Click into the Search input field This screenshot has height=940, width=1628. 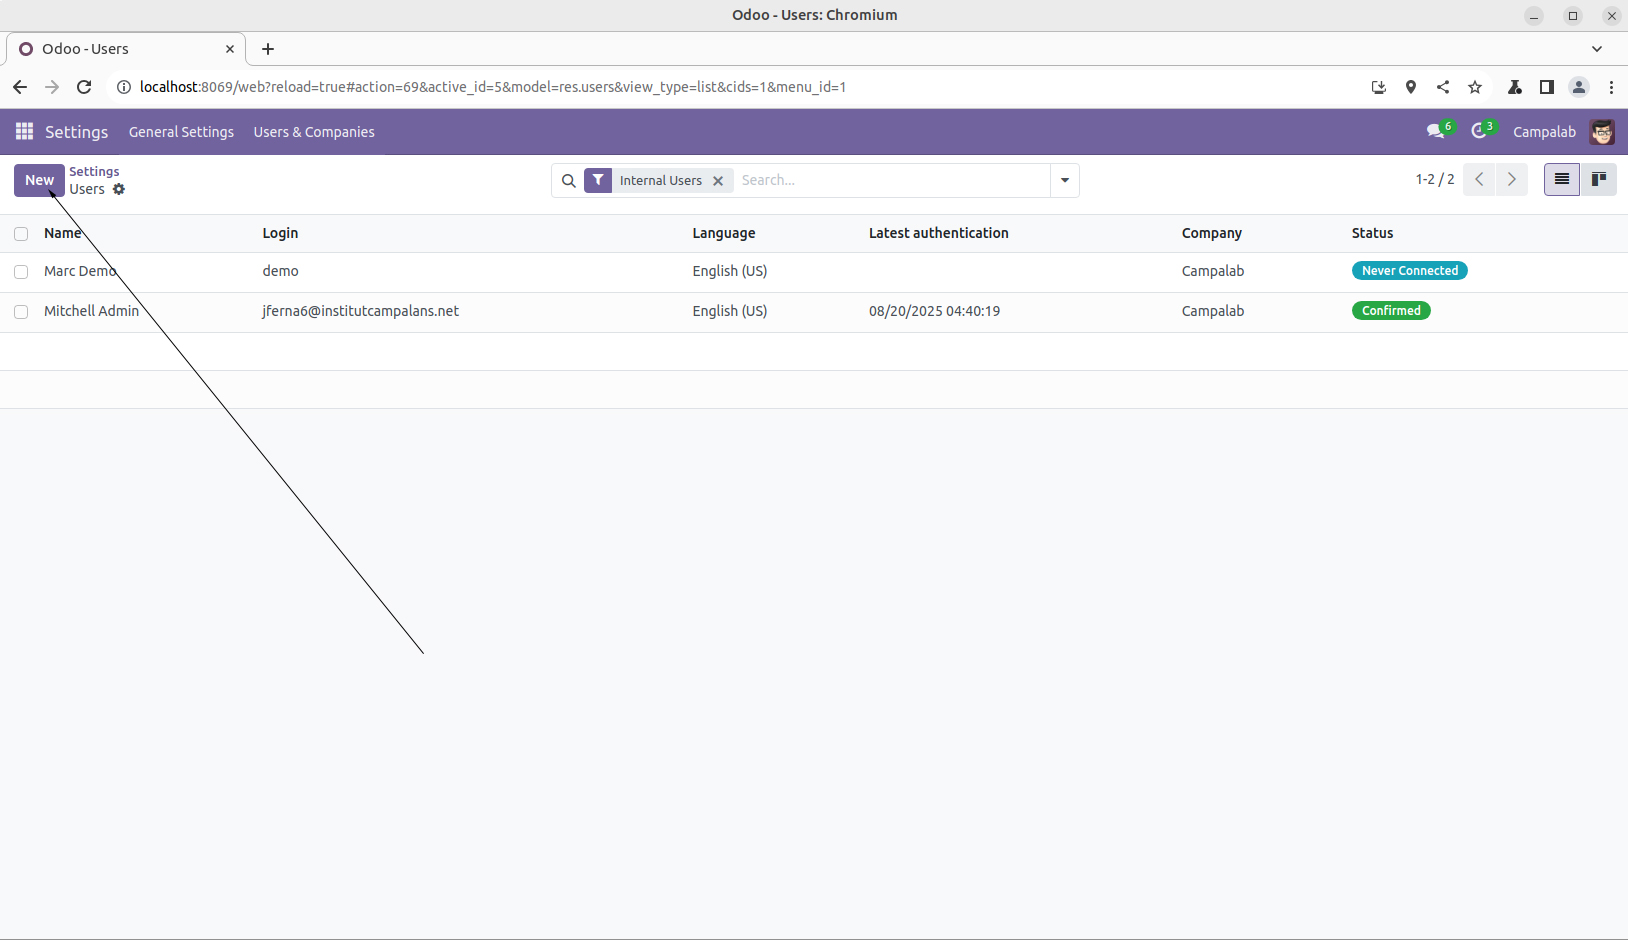click(890, 181)
